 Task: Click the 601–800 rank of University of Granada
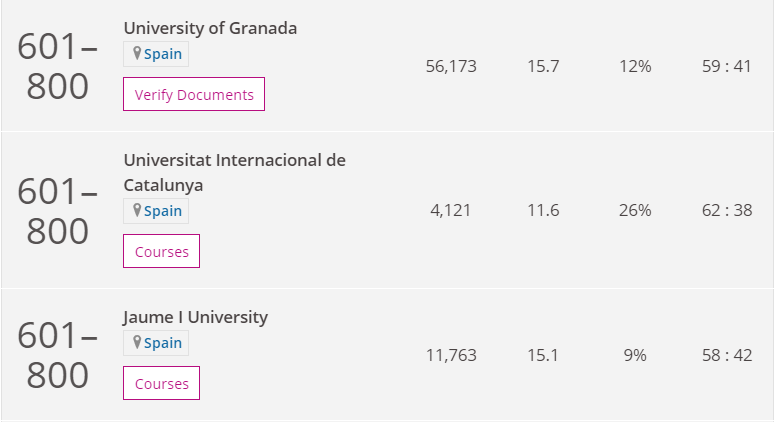pos(57,66)
